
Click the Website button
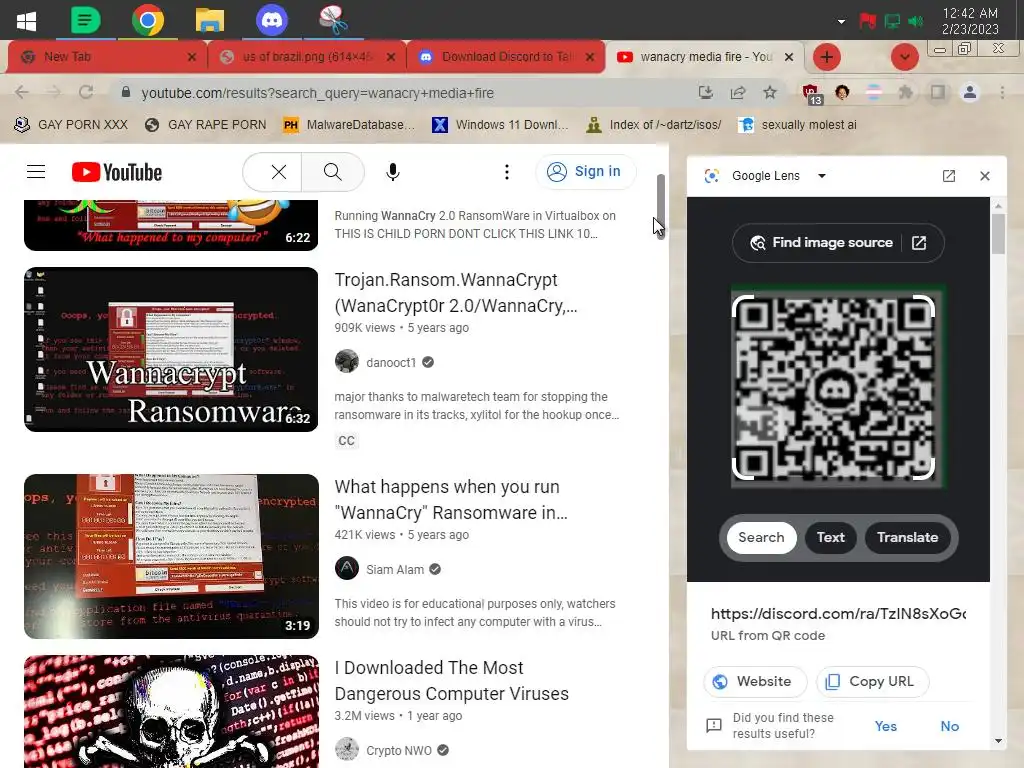tap(756, 682)
